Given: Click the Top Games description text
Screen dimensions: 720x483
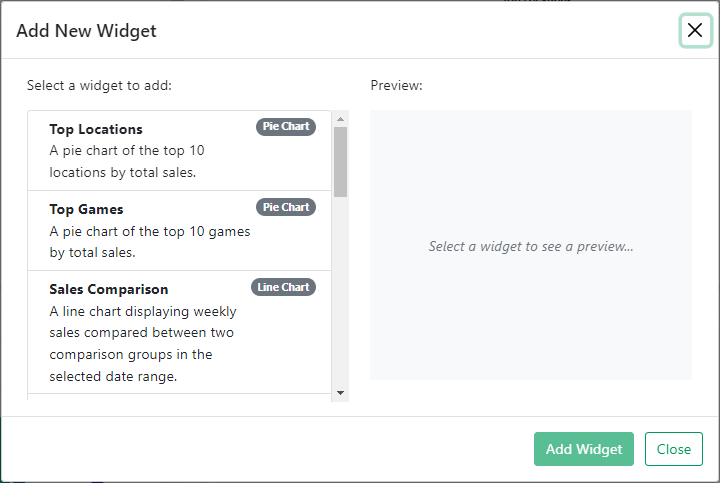Looking at the screenshot, I should pos(150,241).
